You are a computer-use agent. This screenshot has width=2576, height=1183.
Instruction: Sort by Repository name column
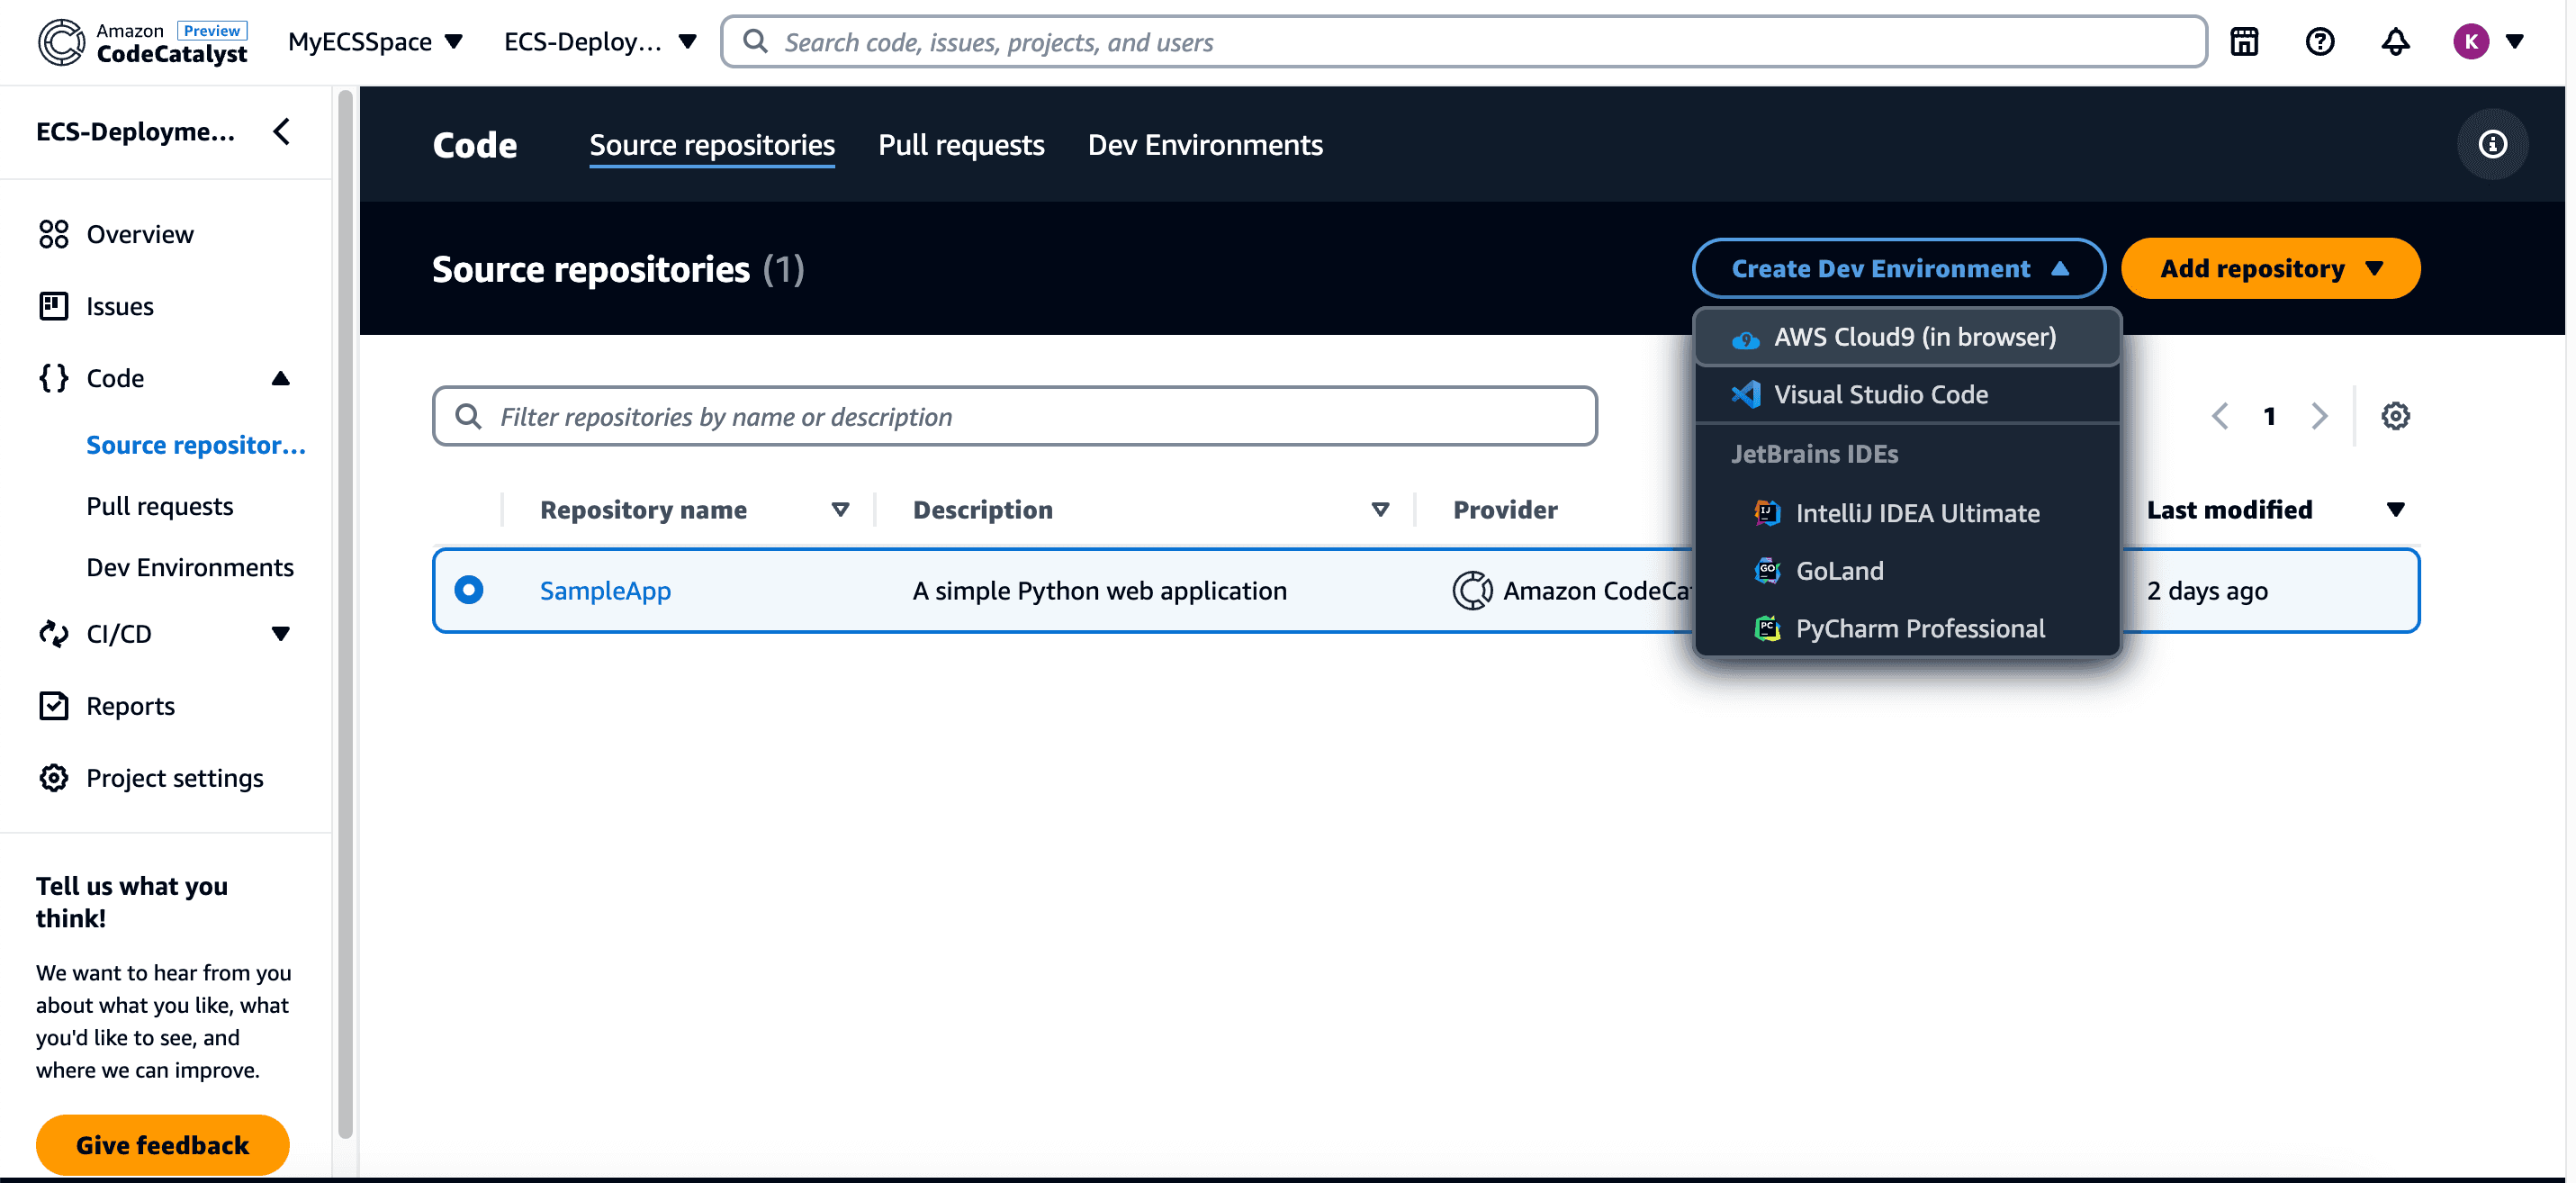841,510
